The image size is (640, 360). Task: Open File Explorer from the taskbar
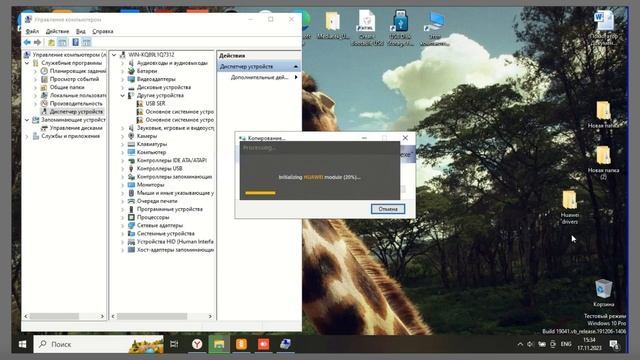(219, 344)
